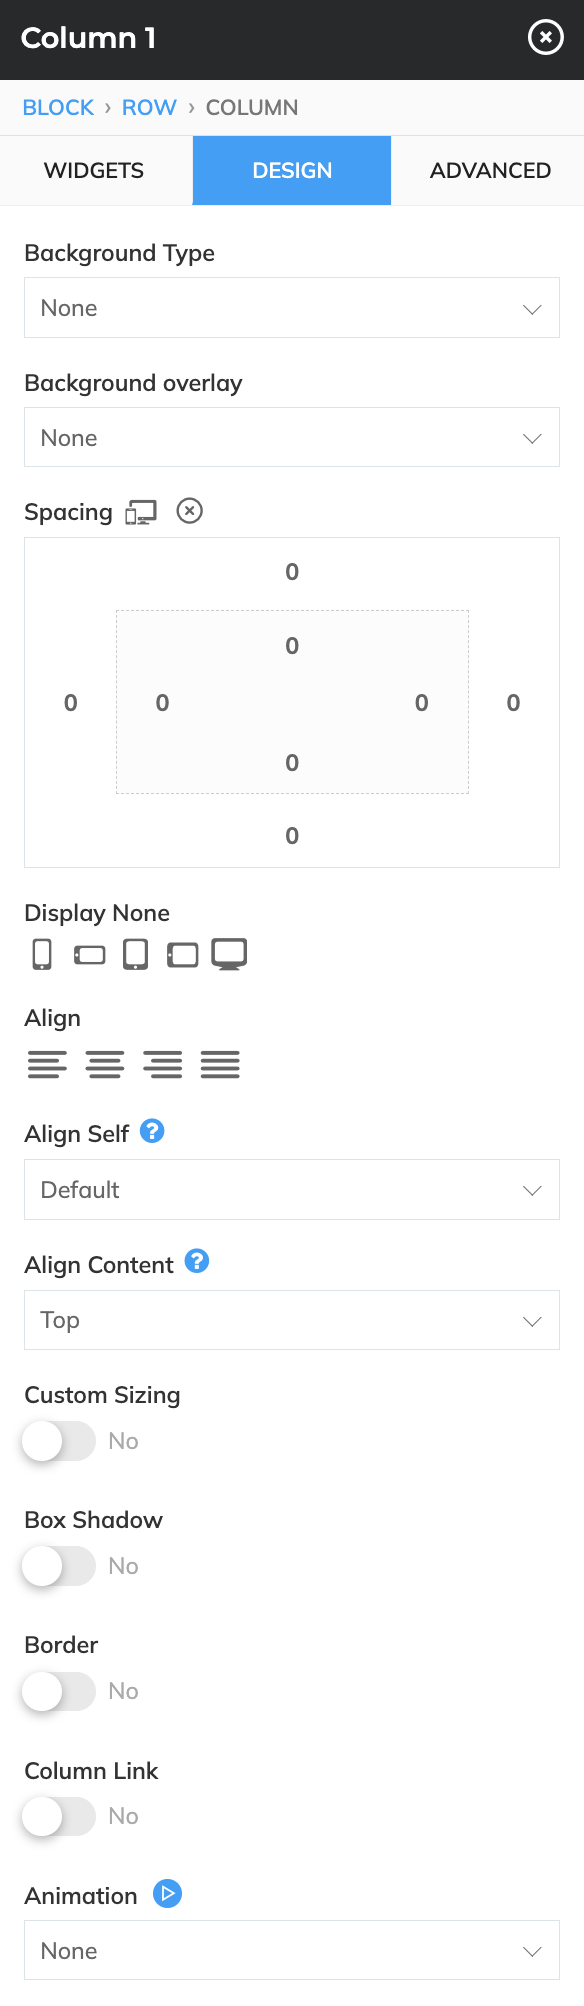Click the responsive device icon beside Spacing
584x2006 pixels.
click(x=141, y=513)
